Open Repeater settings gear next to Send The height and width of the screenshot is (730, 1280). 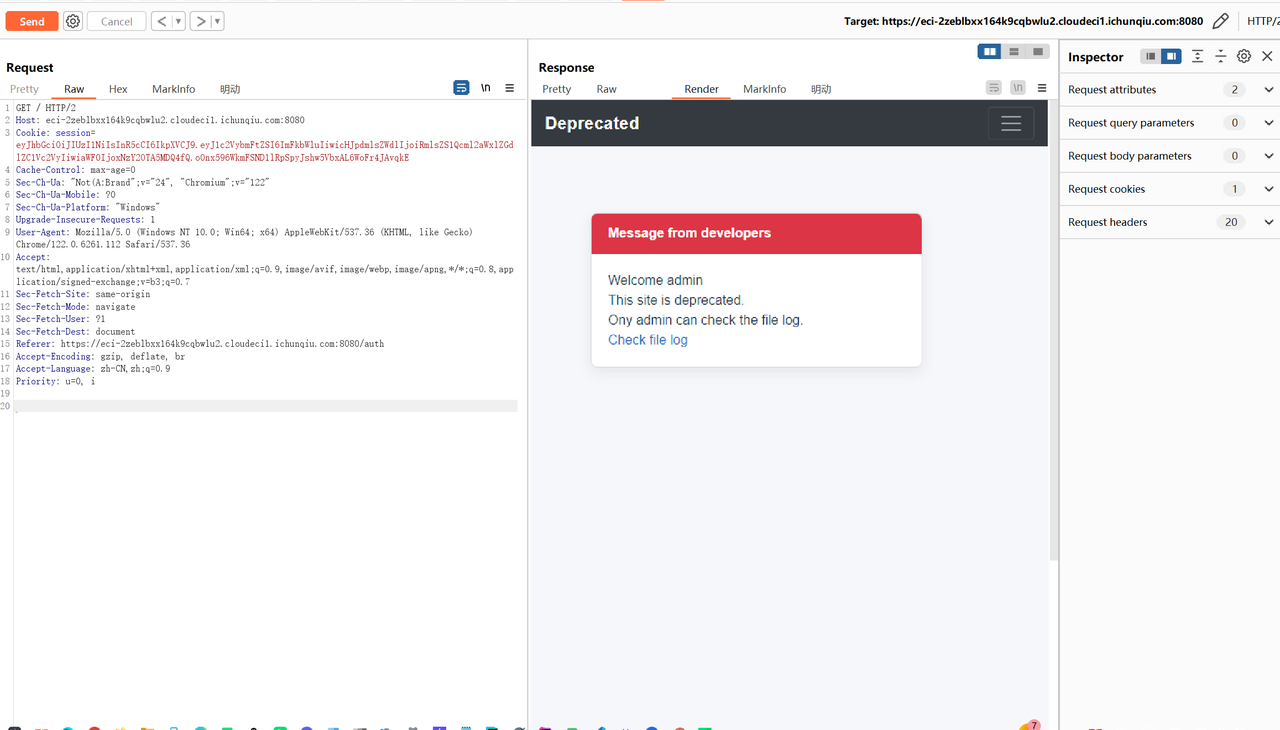[73, 21]
